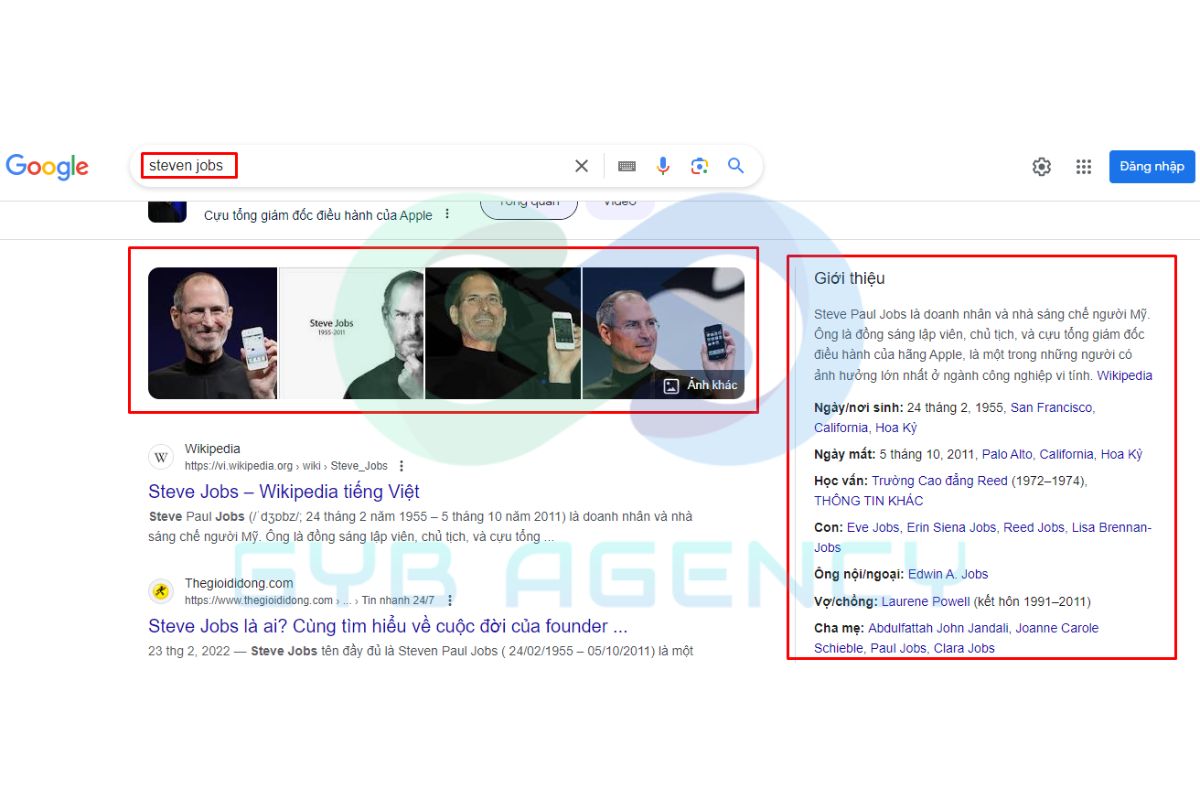The image size is (1200, 800).
Task: Open settings gear icon
Action: pos(1041,167)
